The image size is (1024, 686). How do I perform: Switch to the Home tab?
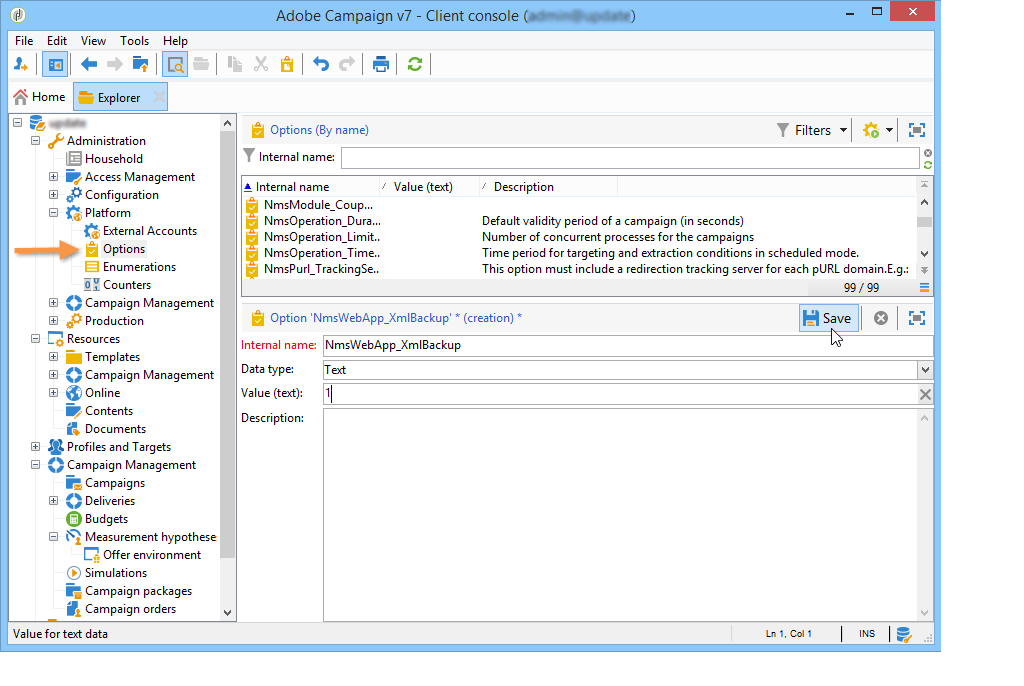(x=40, y=97)
